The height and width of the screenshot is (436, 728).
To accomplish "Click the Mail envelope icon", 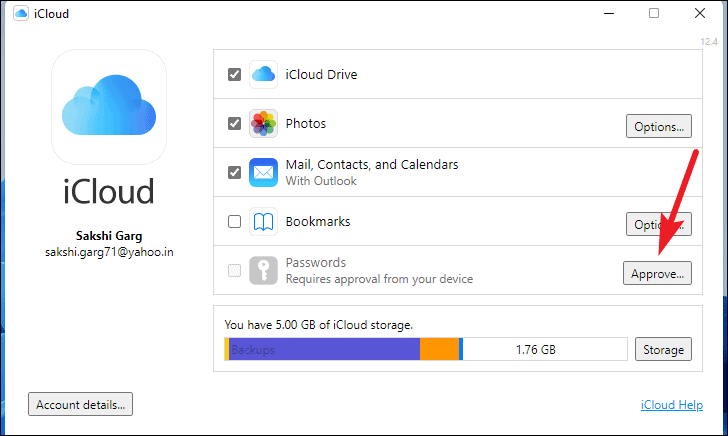I will (x=263, y=172).
